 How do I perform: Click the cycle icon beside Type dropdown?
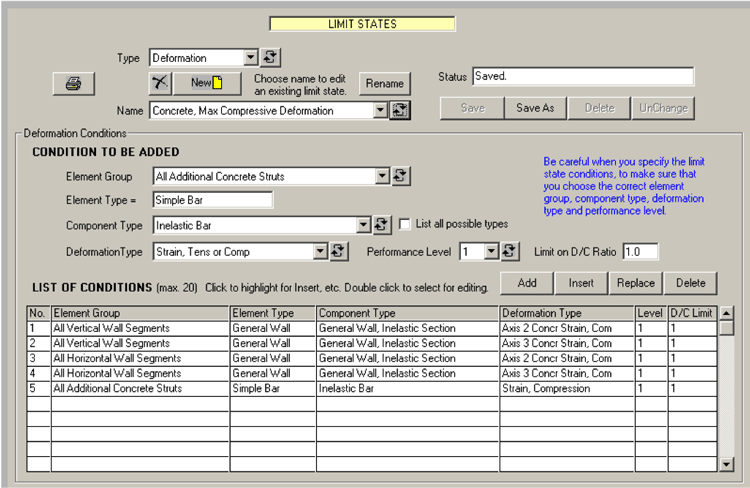point(270,58)
